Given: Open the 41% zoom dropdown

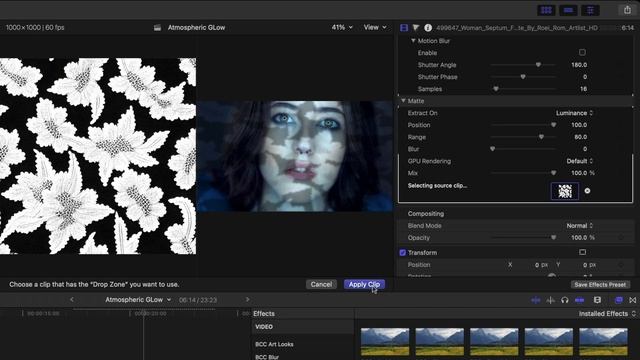Looking at the screenshot, I should (342, 27).
